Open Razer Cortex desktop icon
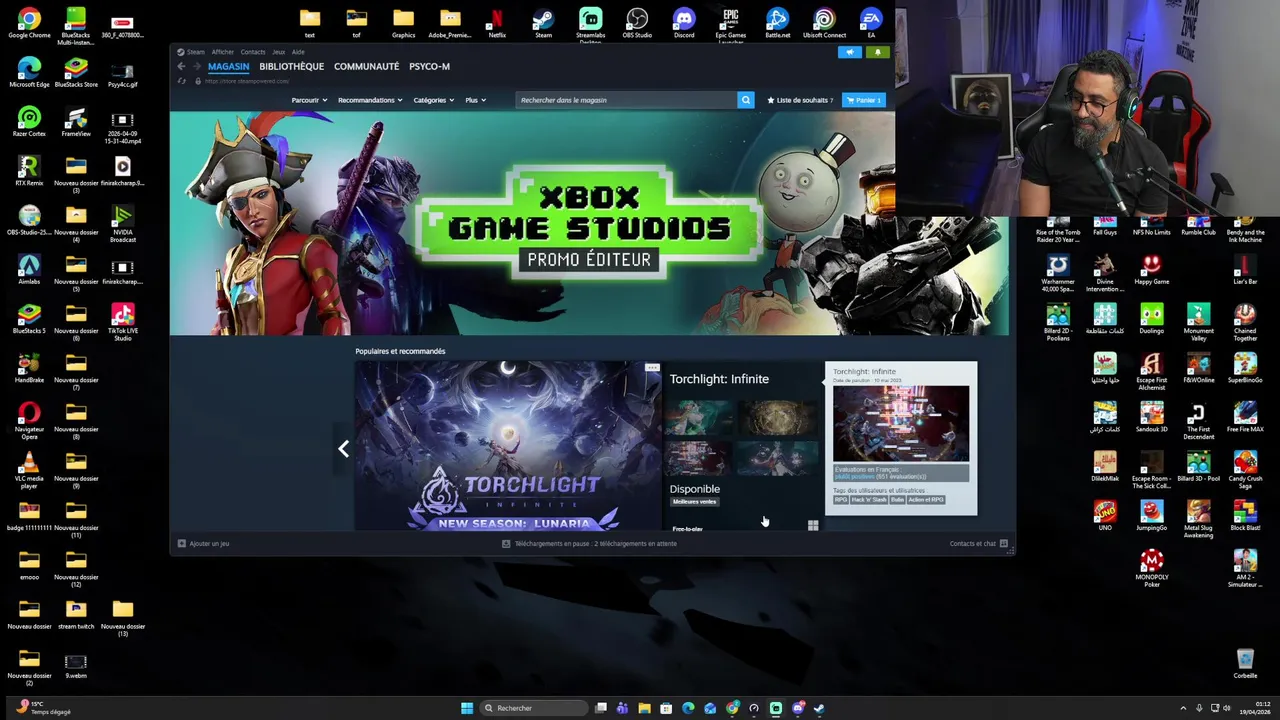 coord(29,122)
